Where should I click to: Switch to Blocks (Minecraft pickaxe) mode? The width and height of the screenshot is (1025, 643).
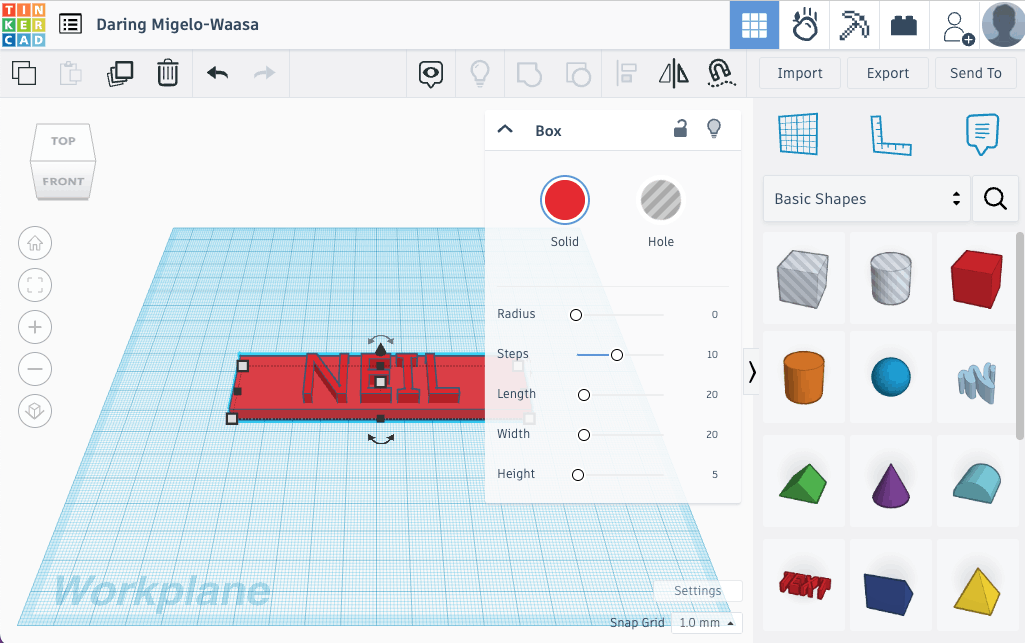click(854, 25)
